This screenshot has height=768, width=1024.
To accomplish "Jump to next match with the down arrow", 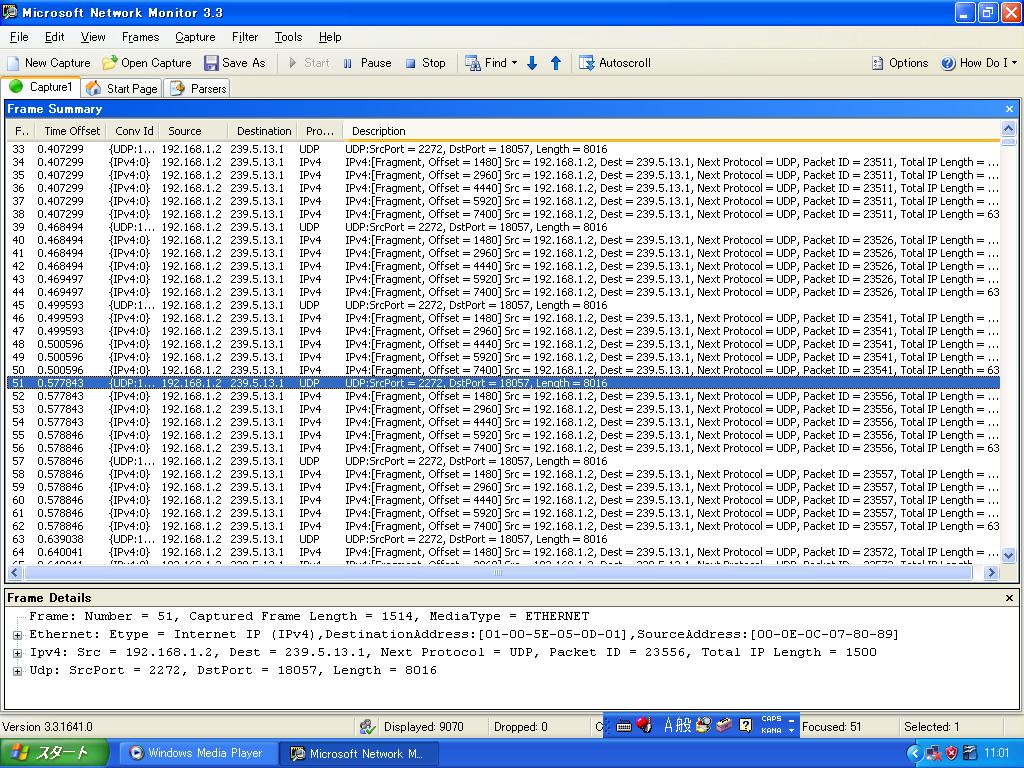I will coord(532,63).
